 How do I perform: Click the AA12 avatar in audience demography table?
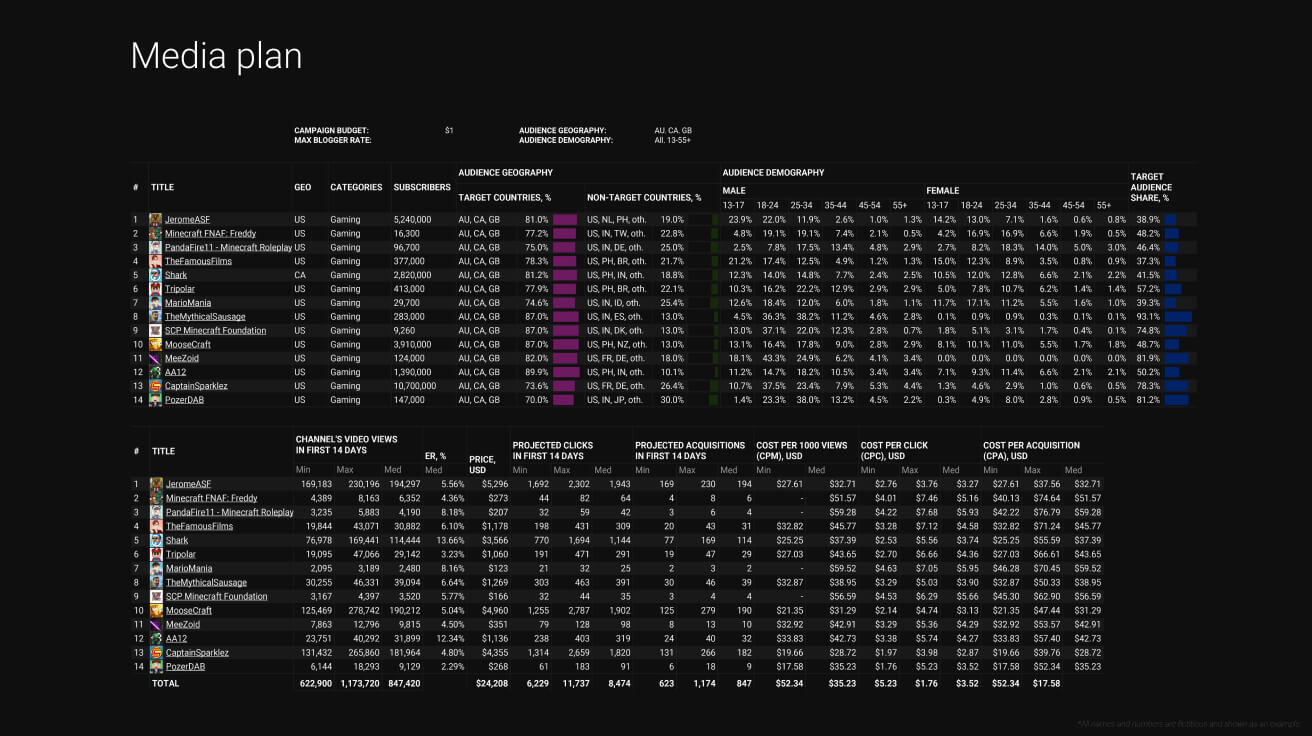[x=155, y=372]
